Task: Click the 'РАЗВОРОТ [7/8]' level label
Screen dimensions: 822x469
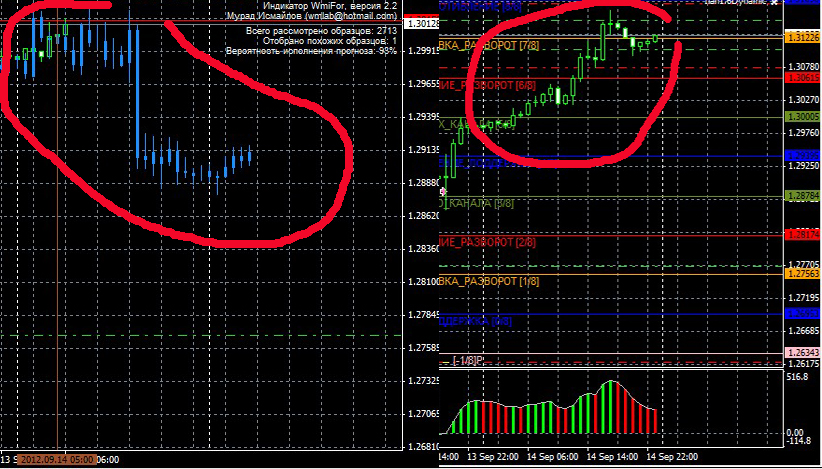Action: (503, 46)
